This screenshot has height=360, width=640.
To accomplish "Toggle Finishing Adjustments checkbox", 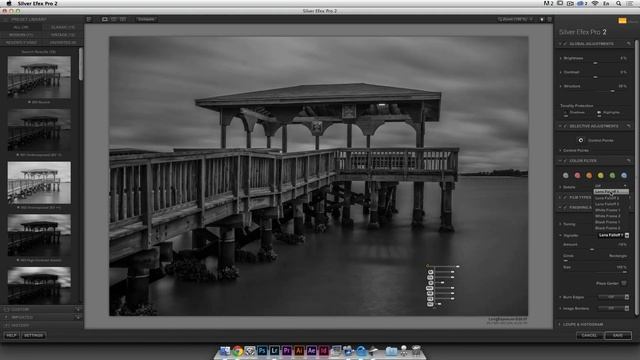I will pyautogui.click(x=566, y=207).
